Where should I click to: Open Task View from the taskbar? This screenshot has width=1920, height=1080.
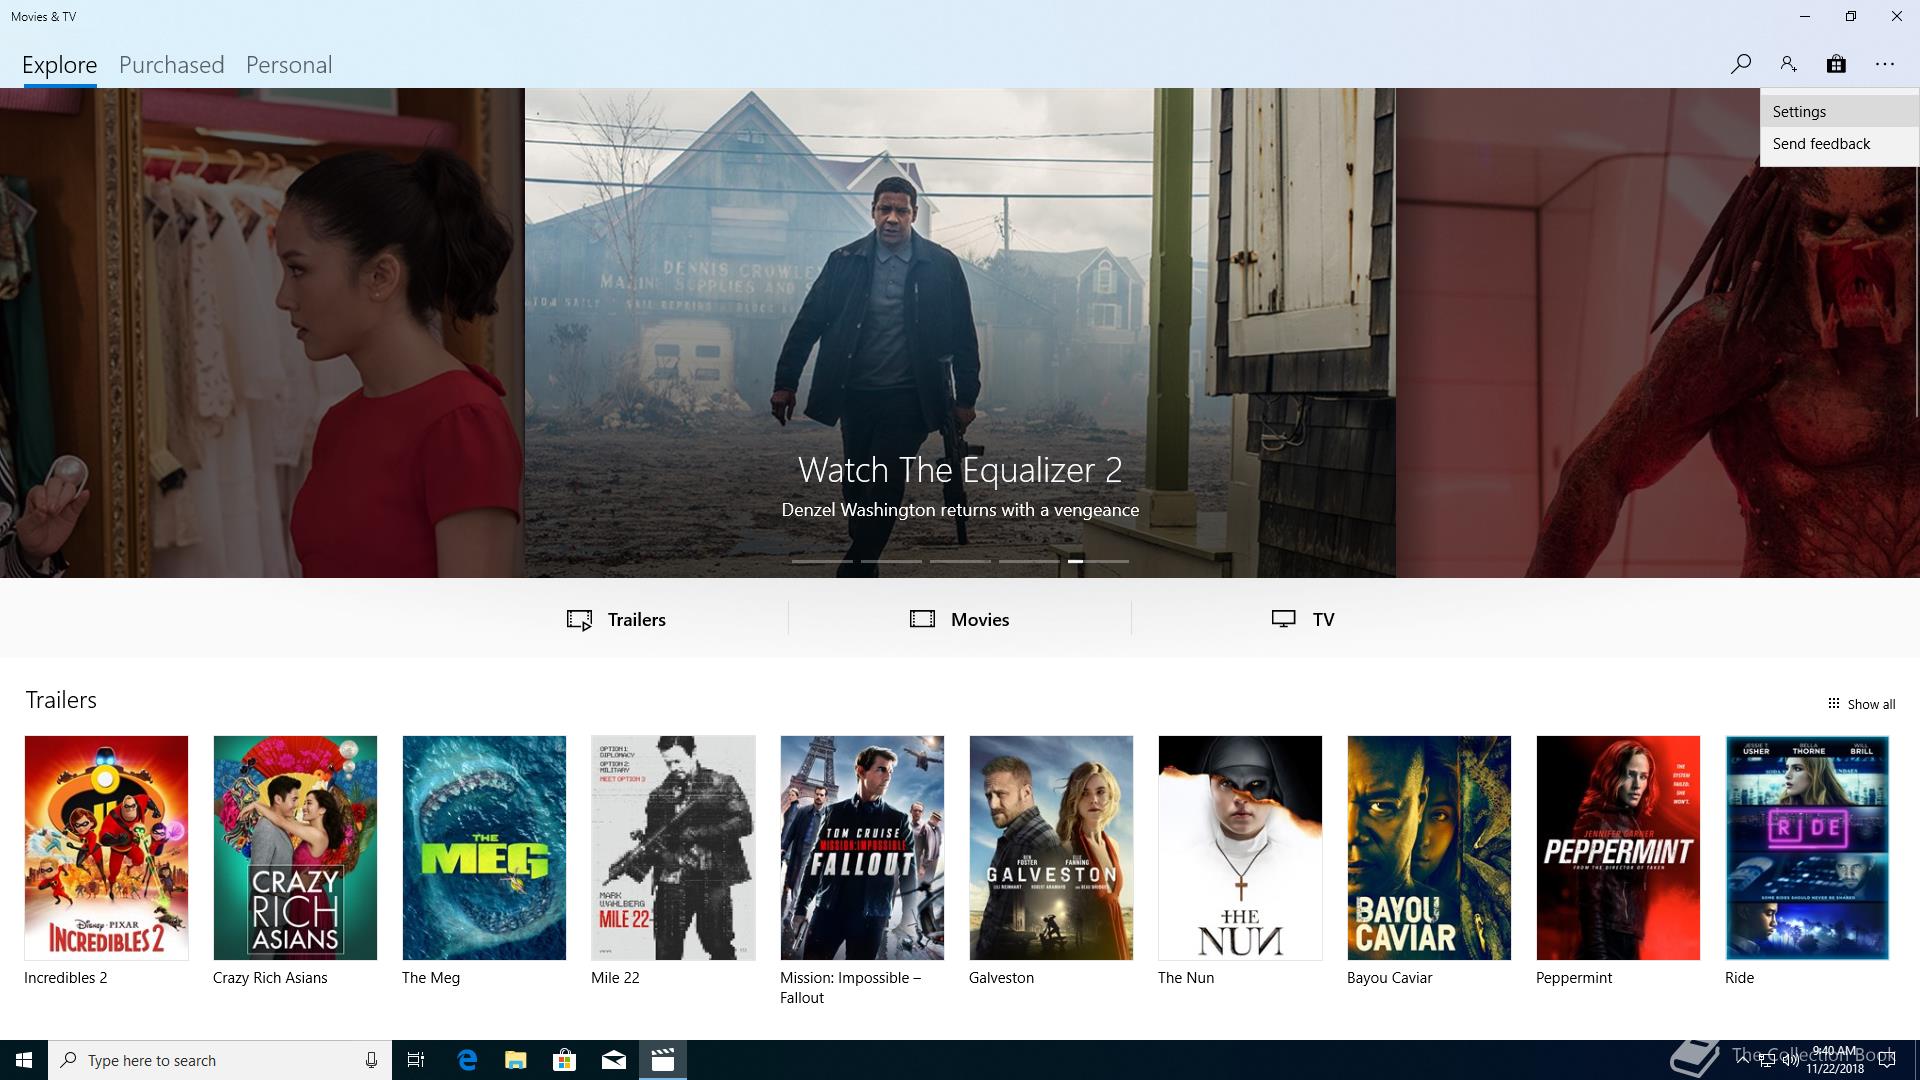416,1060
